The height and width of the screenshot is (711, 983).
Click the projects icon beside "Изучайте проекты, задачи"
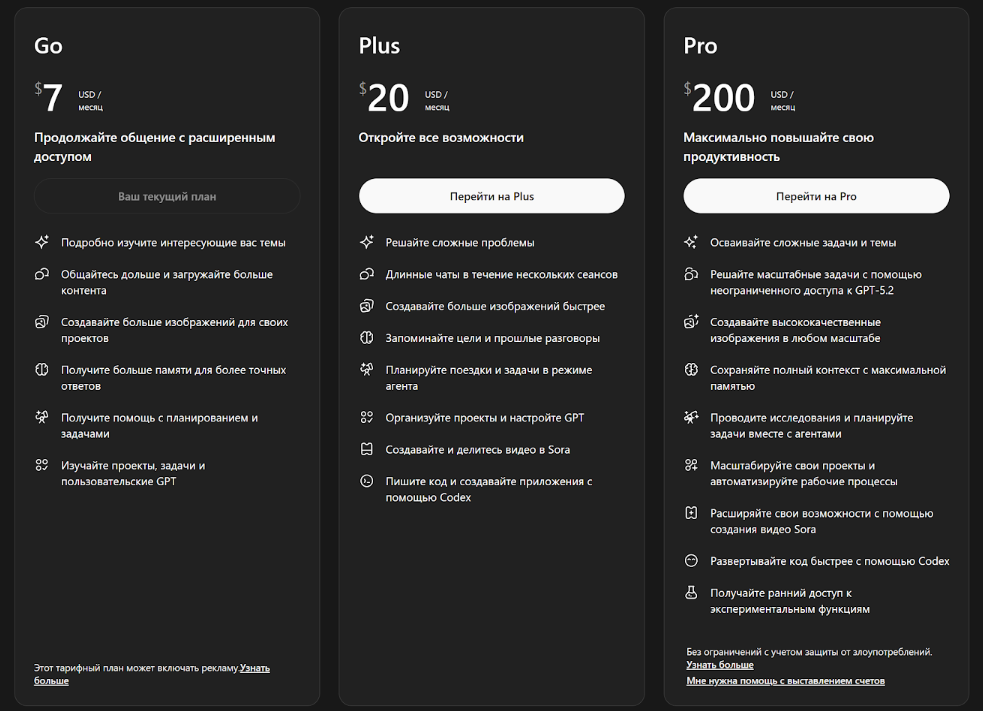(x=42, y=466)
